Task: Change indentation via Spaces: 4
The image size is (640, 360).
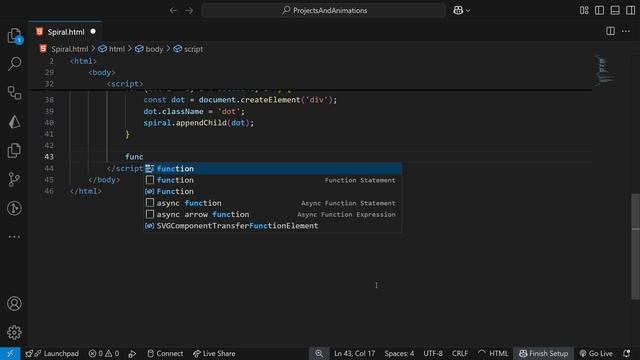Action: tap(399, 353)
